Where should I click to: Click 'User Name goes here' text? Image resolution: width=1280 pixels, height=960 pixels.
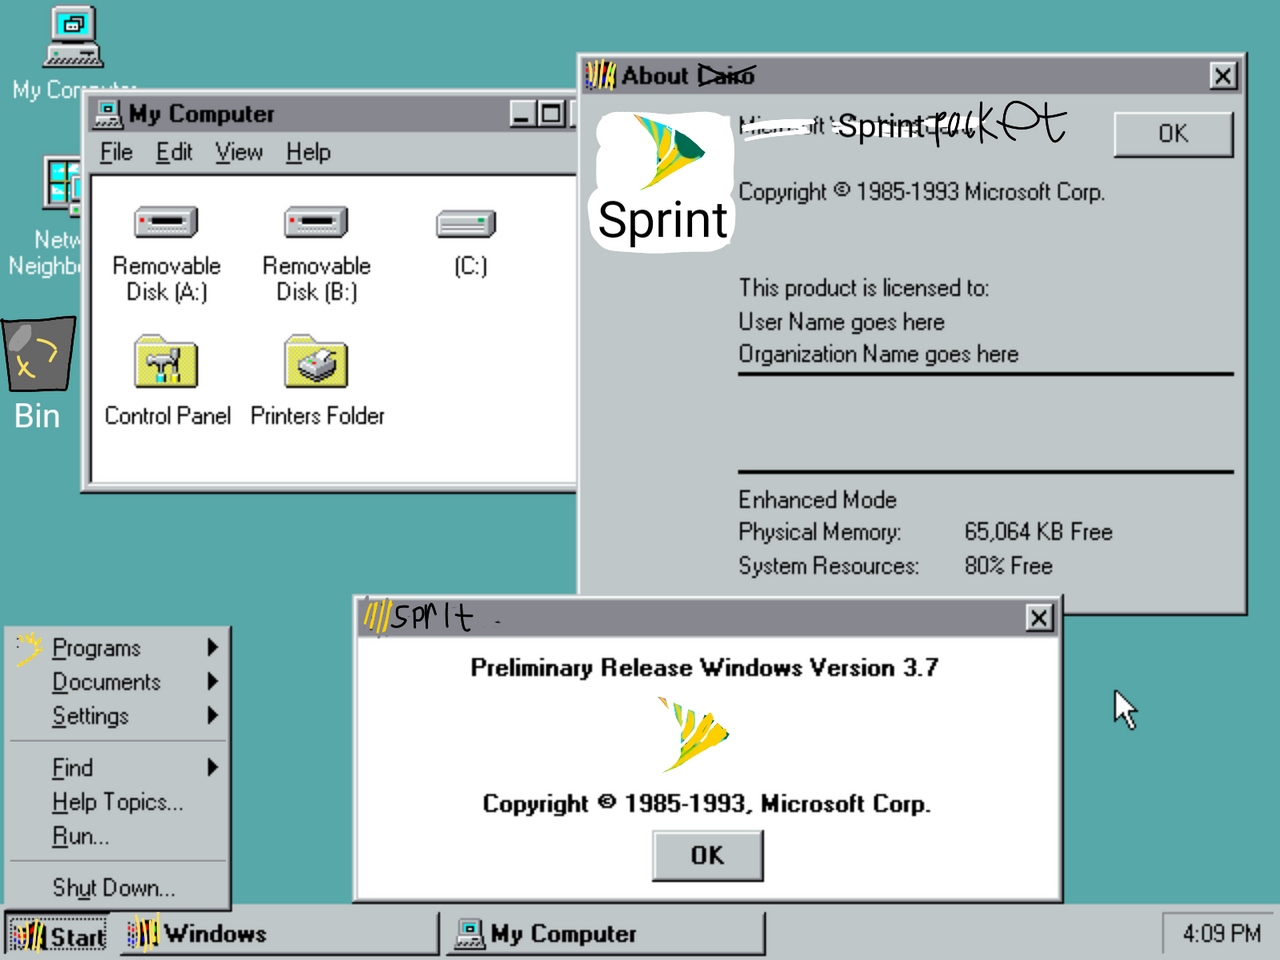click(x=841, y=322)
